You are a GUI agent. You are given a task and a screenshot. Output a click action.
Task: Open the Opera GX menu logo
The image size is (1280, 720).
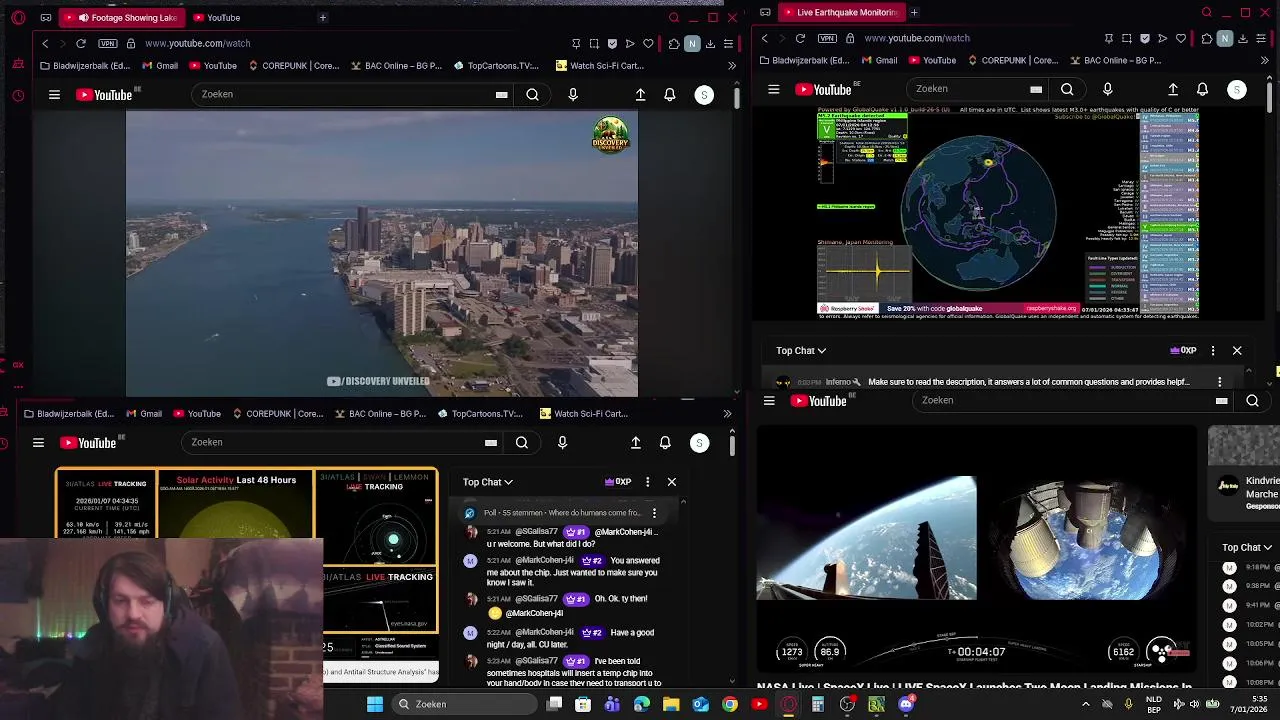tap(18, 17)
